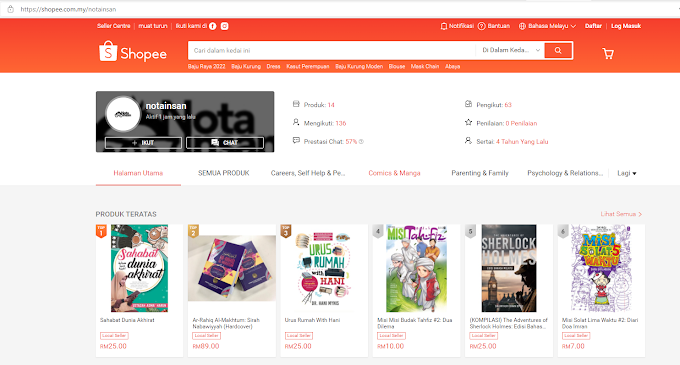Viewport: 680px width, 365px height.
Task: Click muat turun link
Action: point(153,26)
